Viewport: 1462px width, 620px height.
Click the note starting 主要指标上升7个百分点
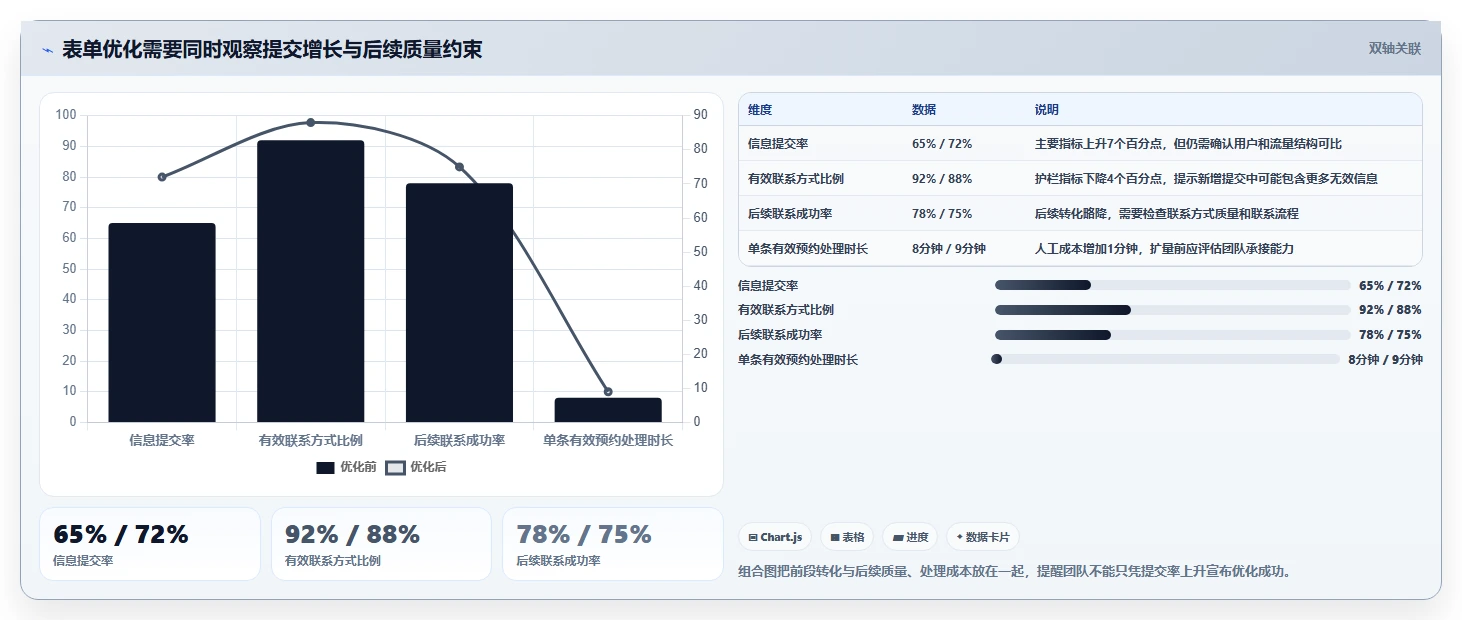coord(1189,144)
